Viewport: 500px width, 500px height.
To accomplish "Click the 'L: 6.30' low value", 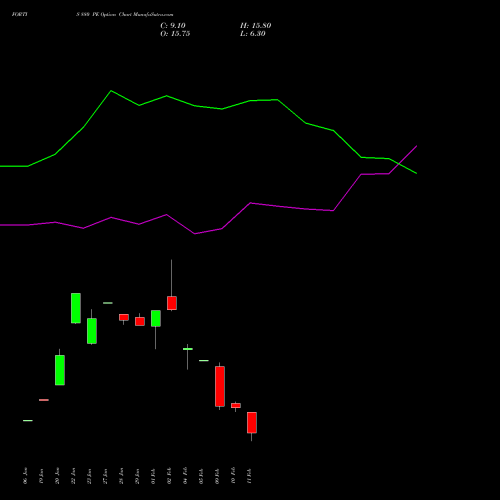I will 253,34.
